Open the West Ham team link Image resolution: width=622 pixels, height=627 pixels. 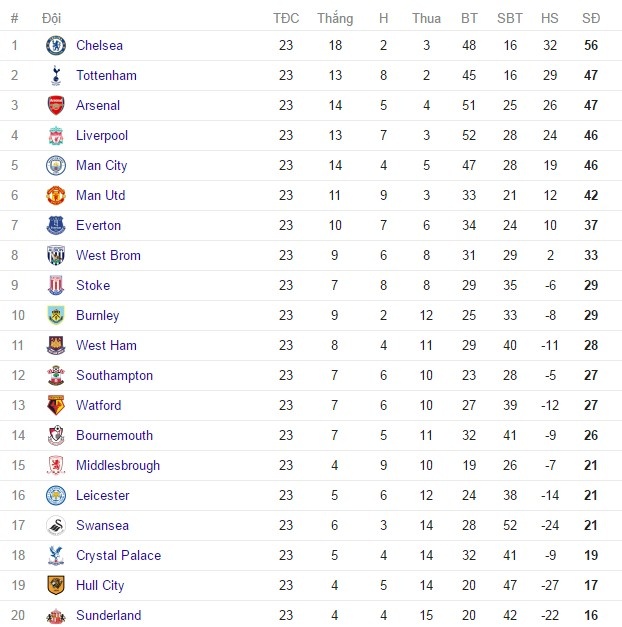106,345
